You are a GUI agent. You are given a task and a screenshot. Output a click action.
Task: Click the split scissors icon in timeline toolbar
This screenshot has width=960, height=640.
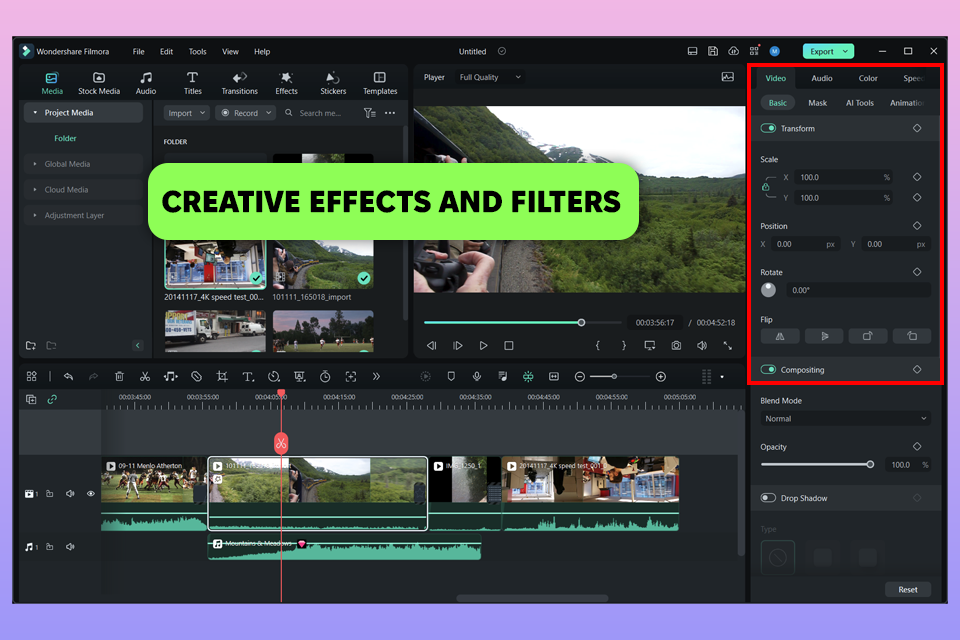pyautogui.click(x=145, y=377)
